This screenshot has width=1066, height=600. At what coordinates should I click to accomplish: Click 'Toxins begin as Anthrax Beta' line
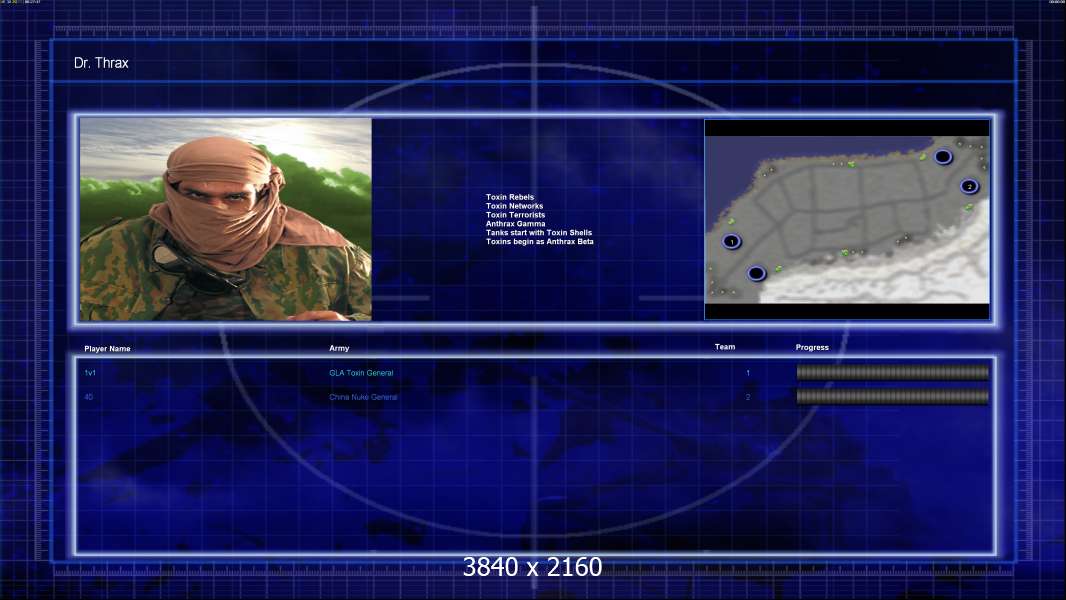click(x=540, y=241)
